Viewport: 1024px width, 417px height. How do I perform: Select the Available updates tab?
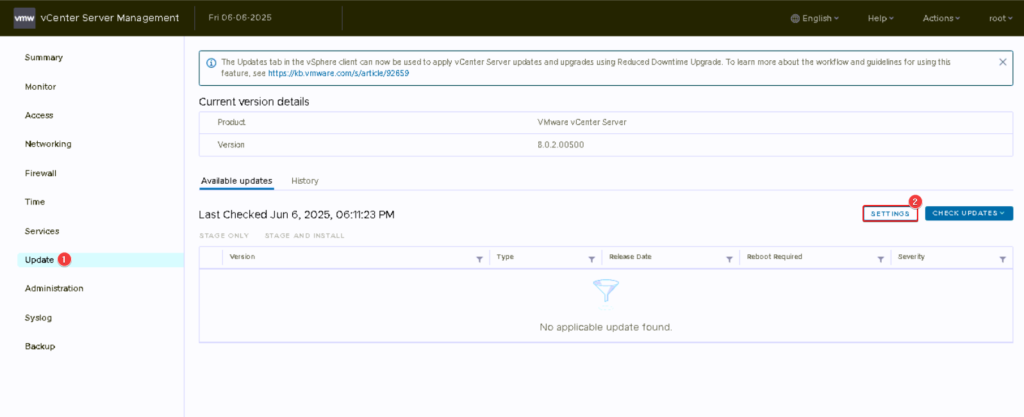[x=236, y=181]
